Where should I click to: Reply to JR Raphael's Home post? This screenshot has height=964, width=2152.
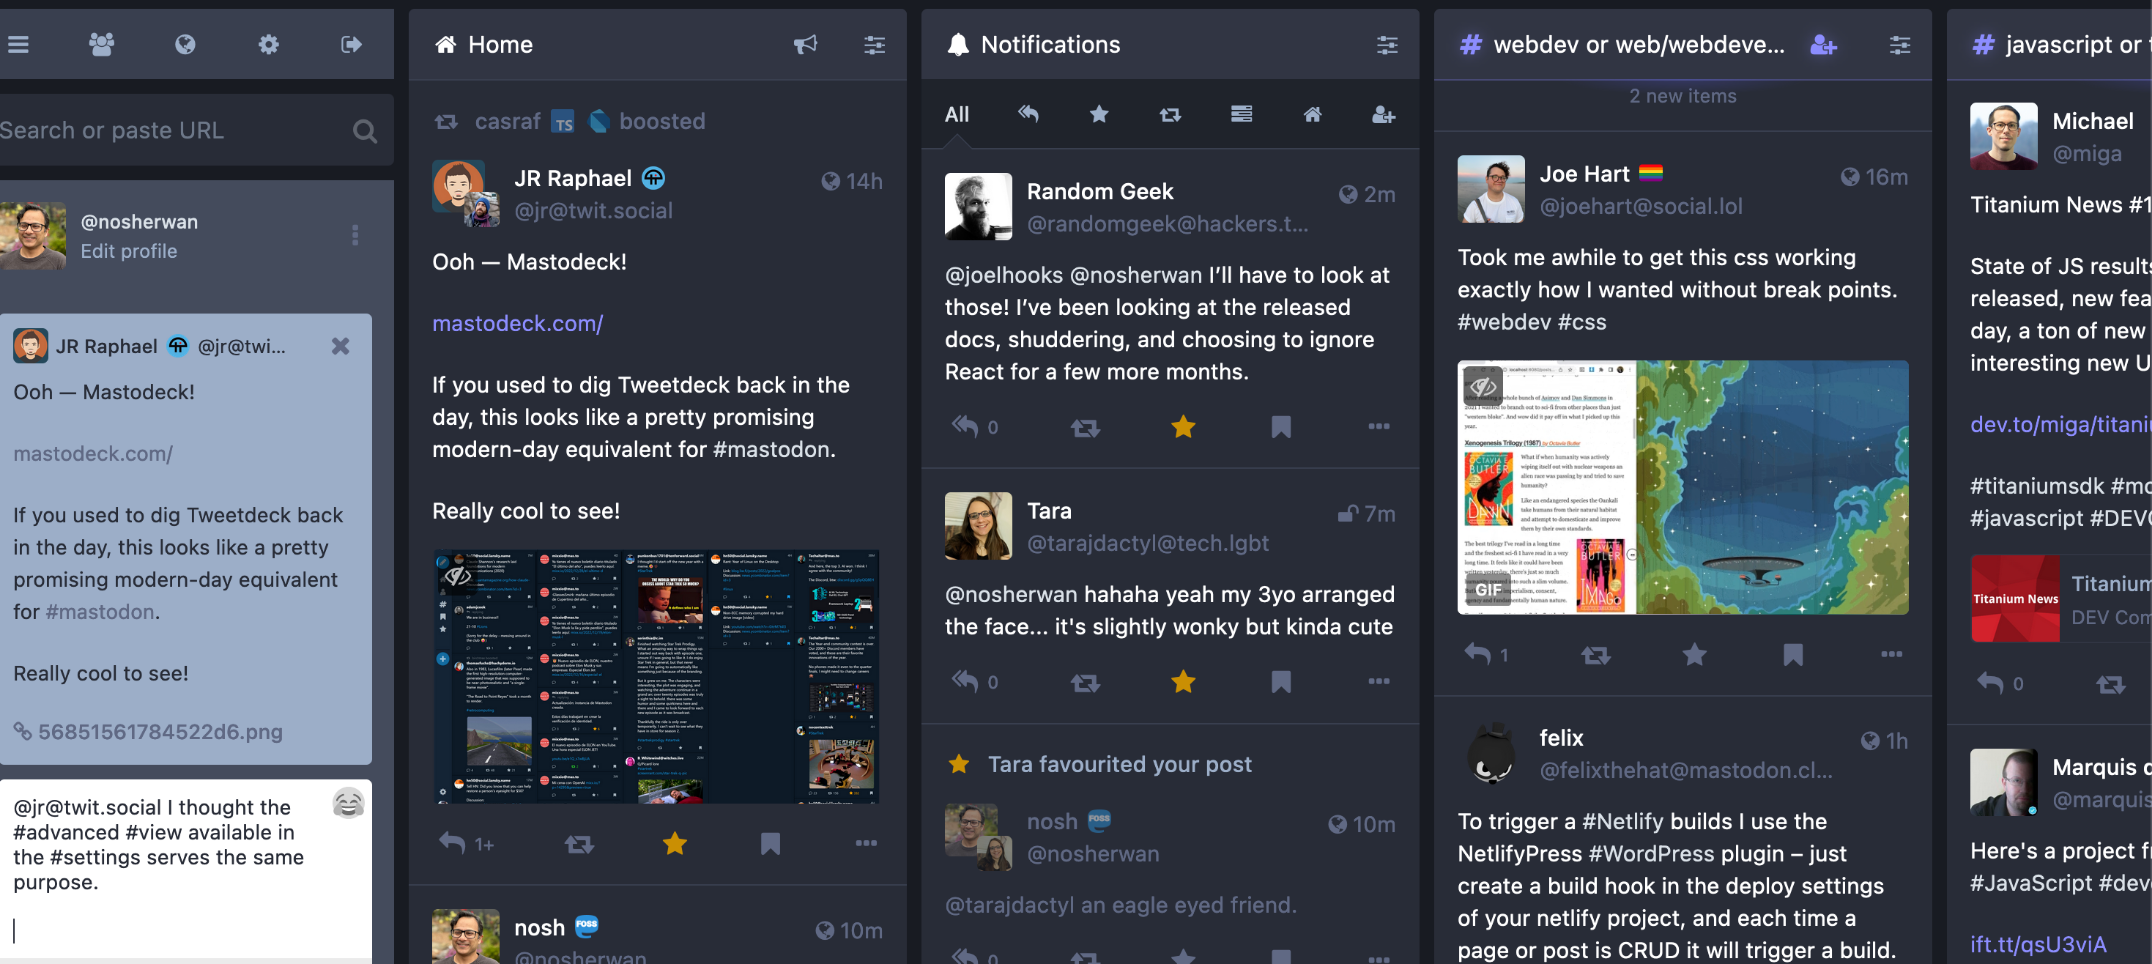tap(453, 844)
